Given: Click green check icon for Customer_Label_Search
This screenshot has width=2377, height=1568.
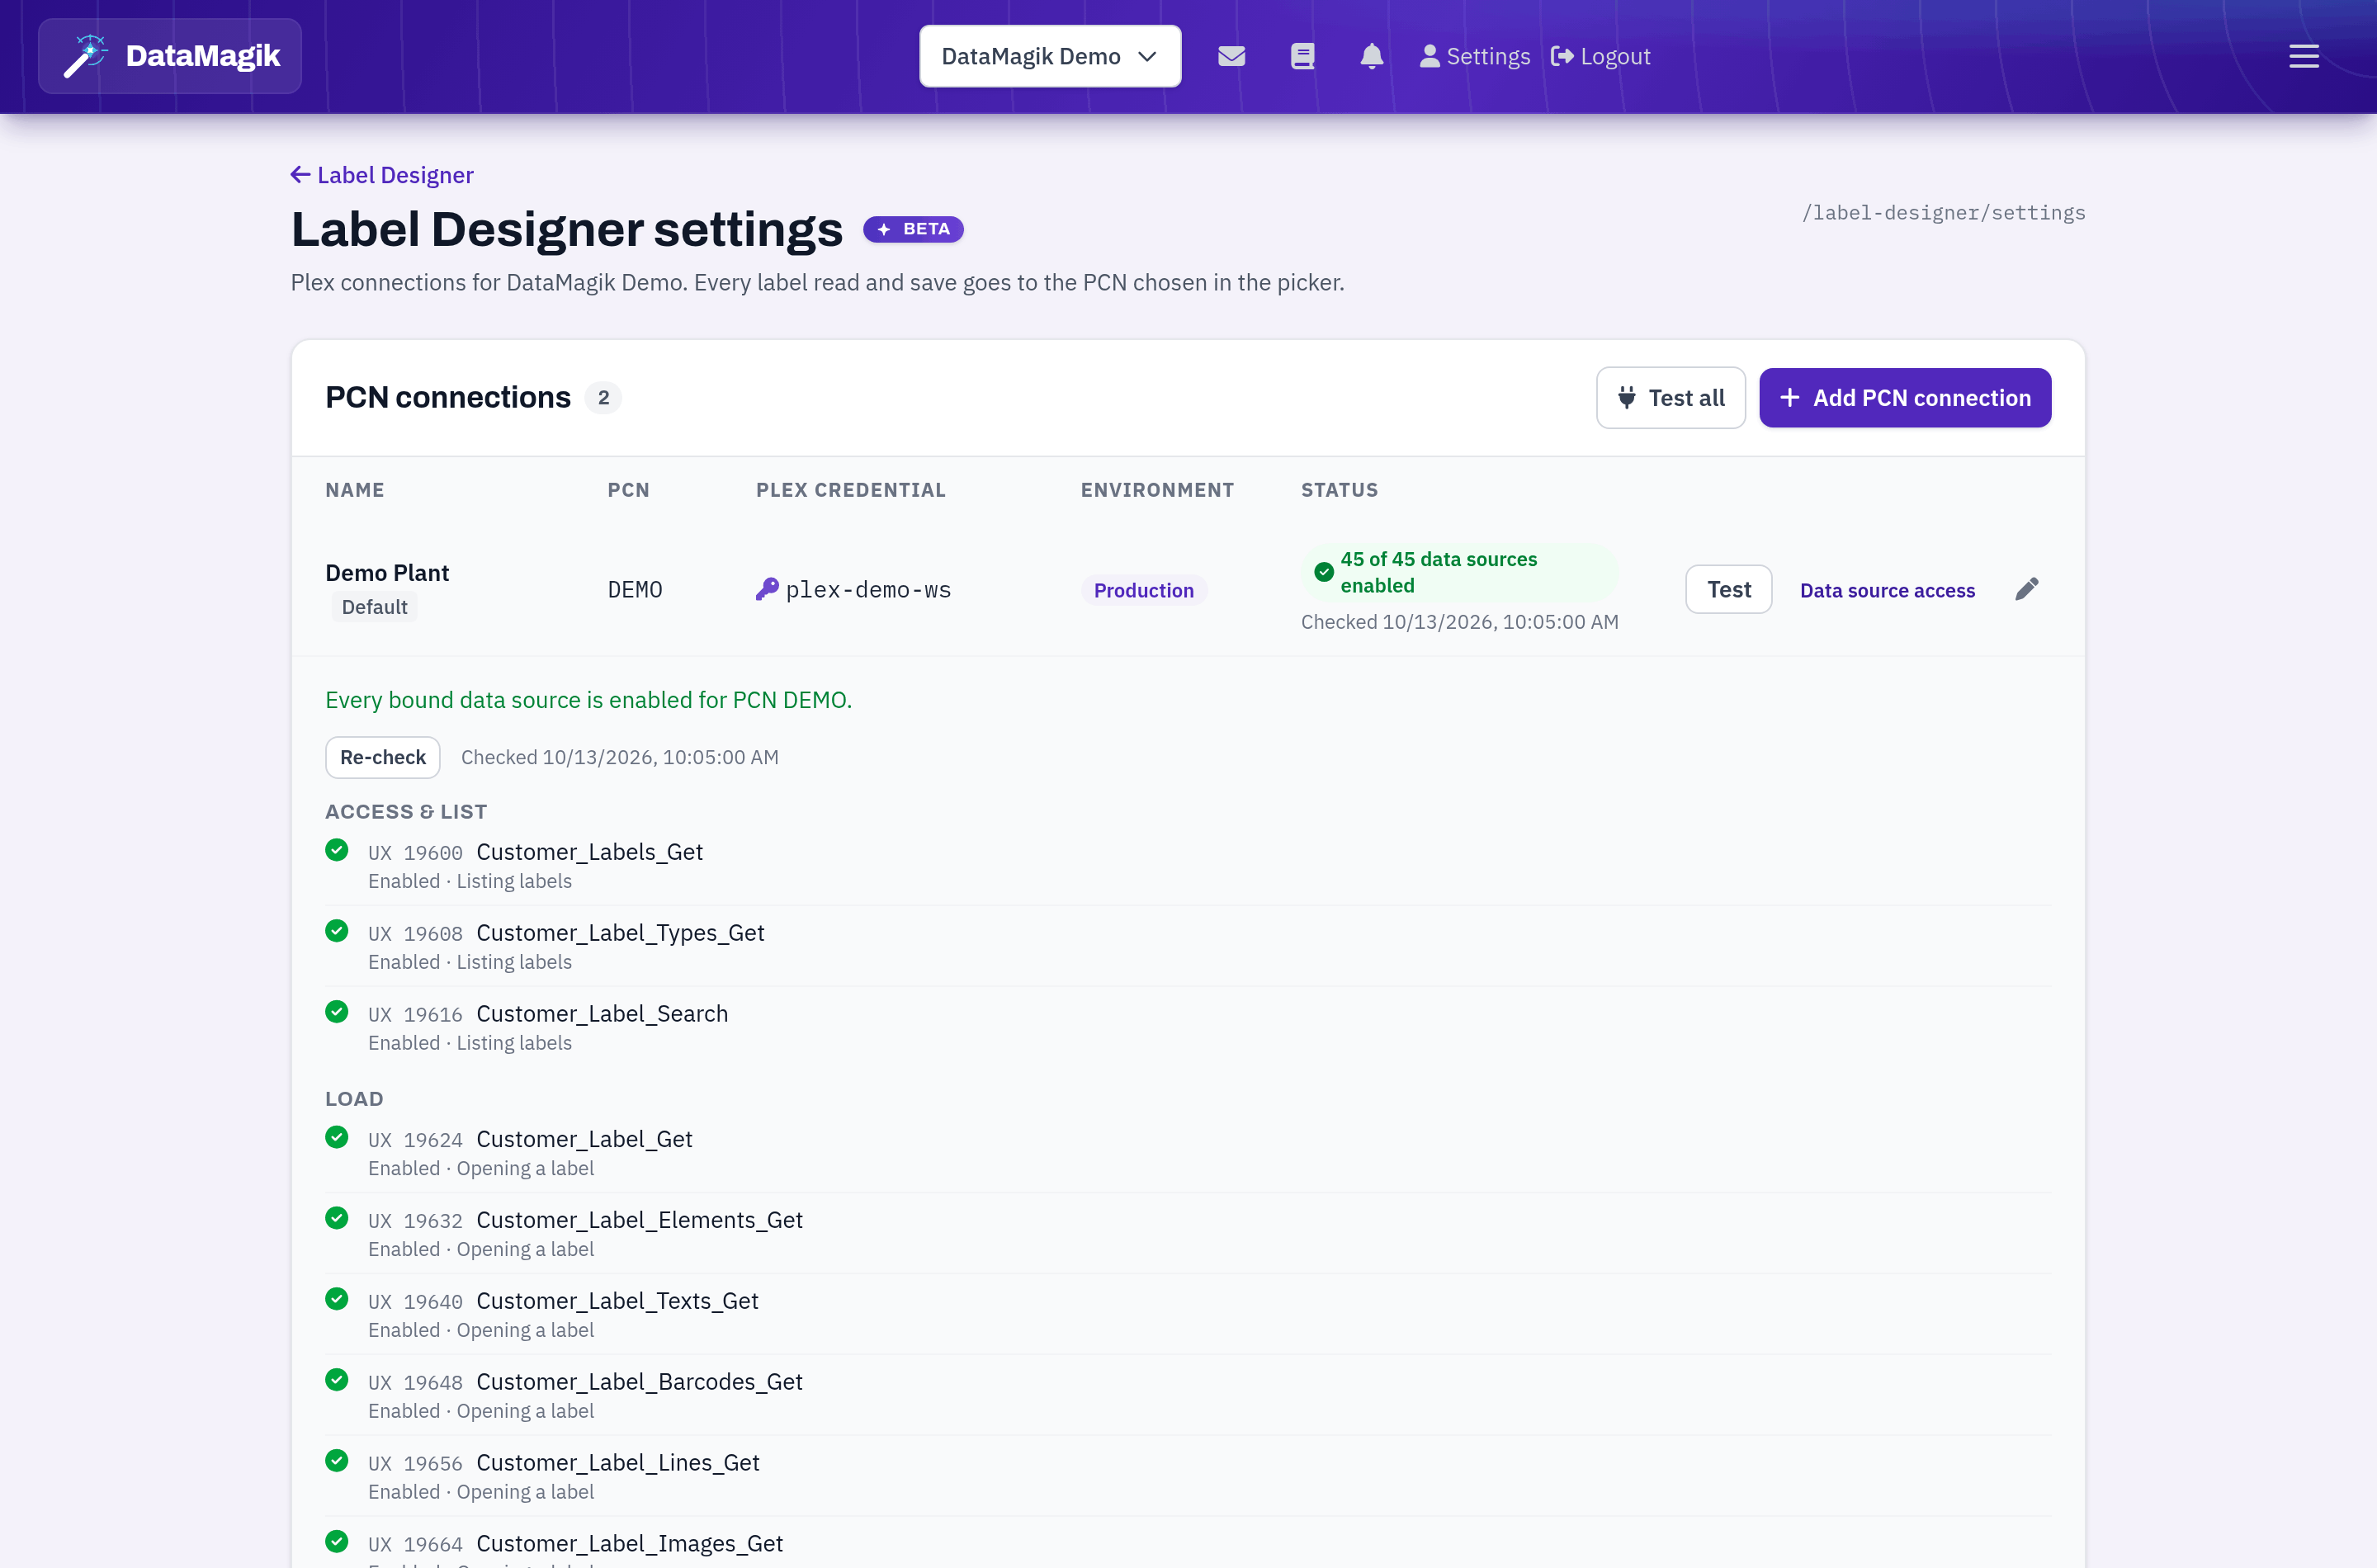Looking at the screenshot, I should pyautogui.click(x=337, y=1012).
